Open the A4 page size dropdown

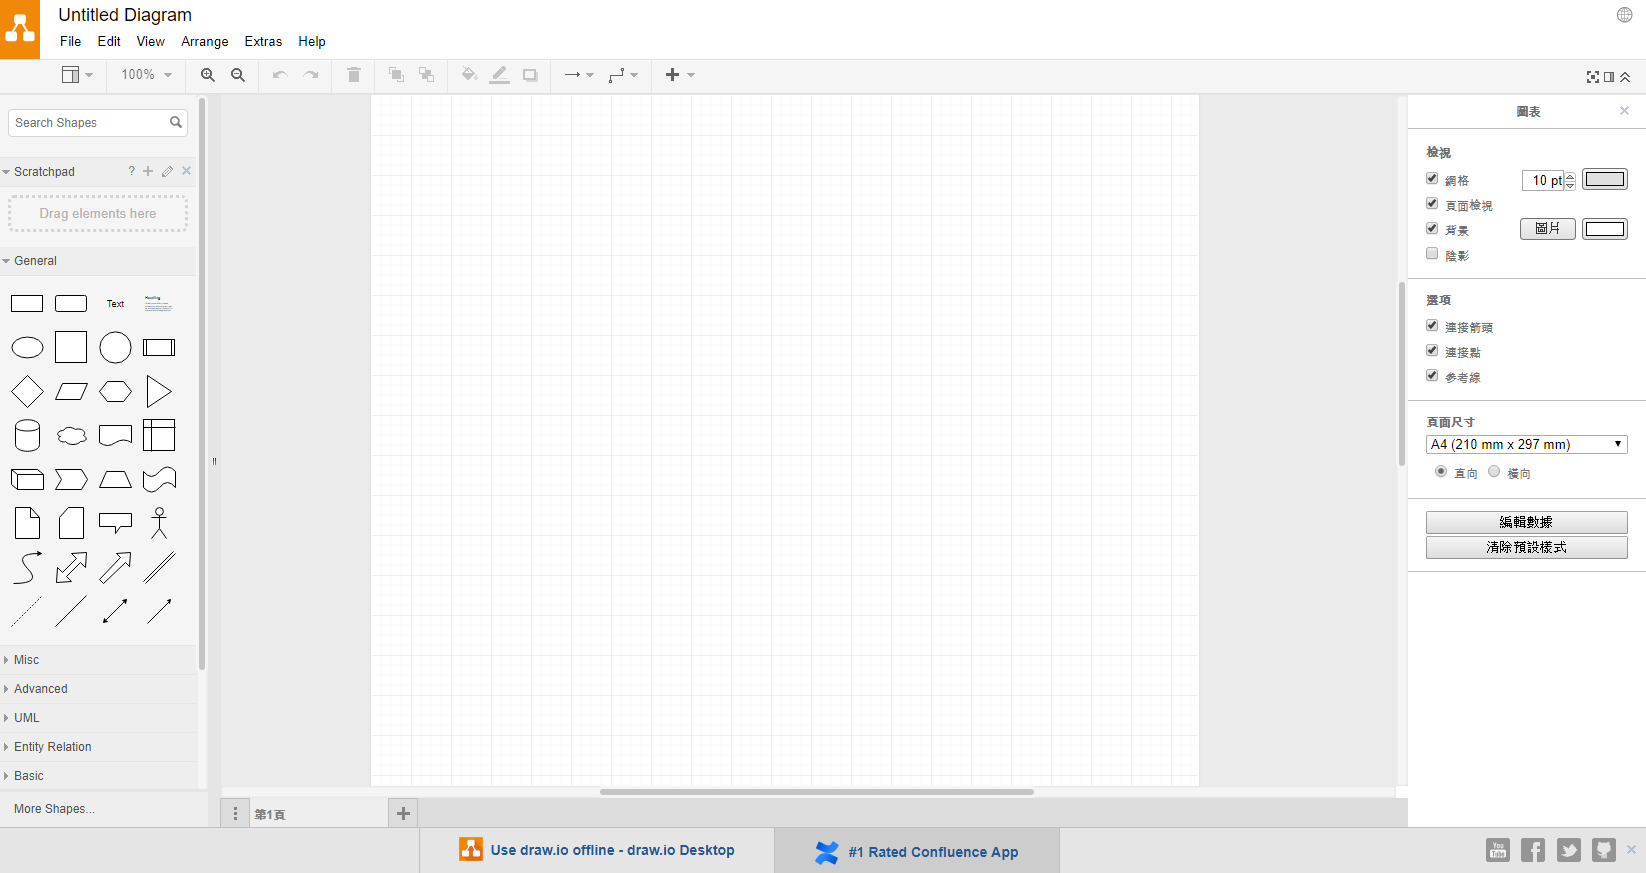(1527, 445)
